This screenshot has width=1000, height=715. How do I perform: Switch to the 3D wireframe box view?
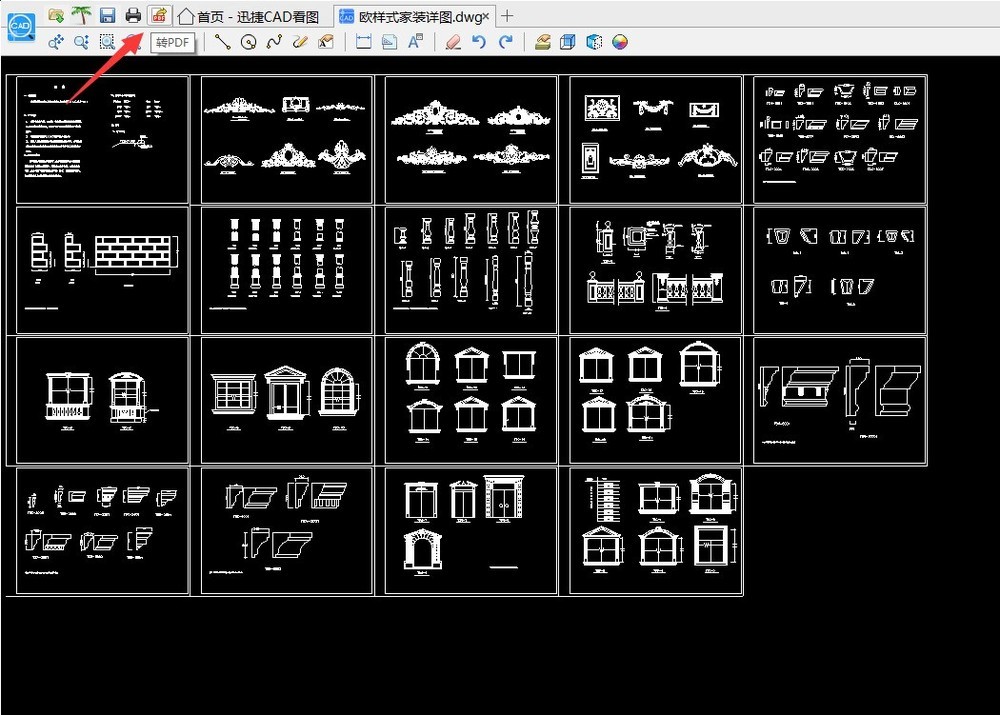(x=567, y=42)
